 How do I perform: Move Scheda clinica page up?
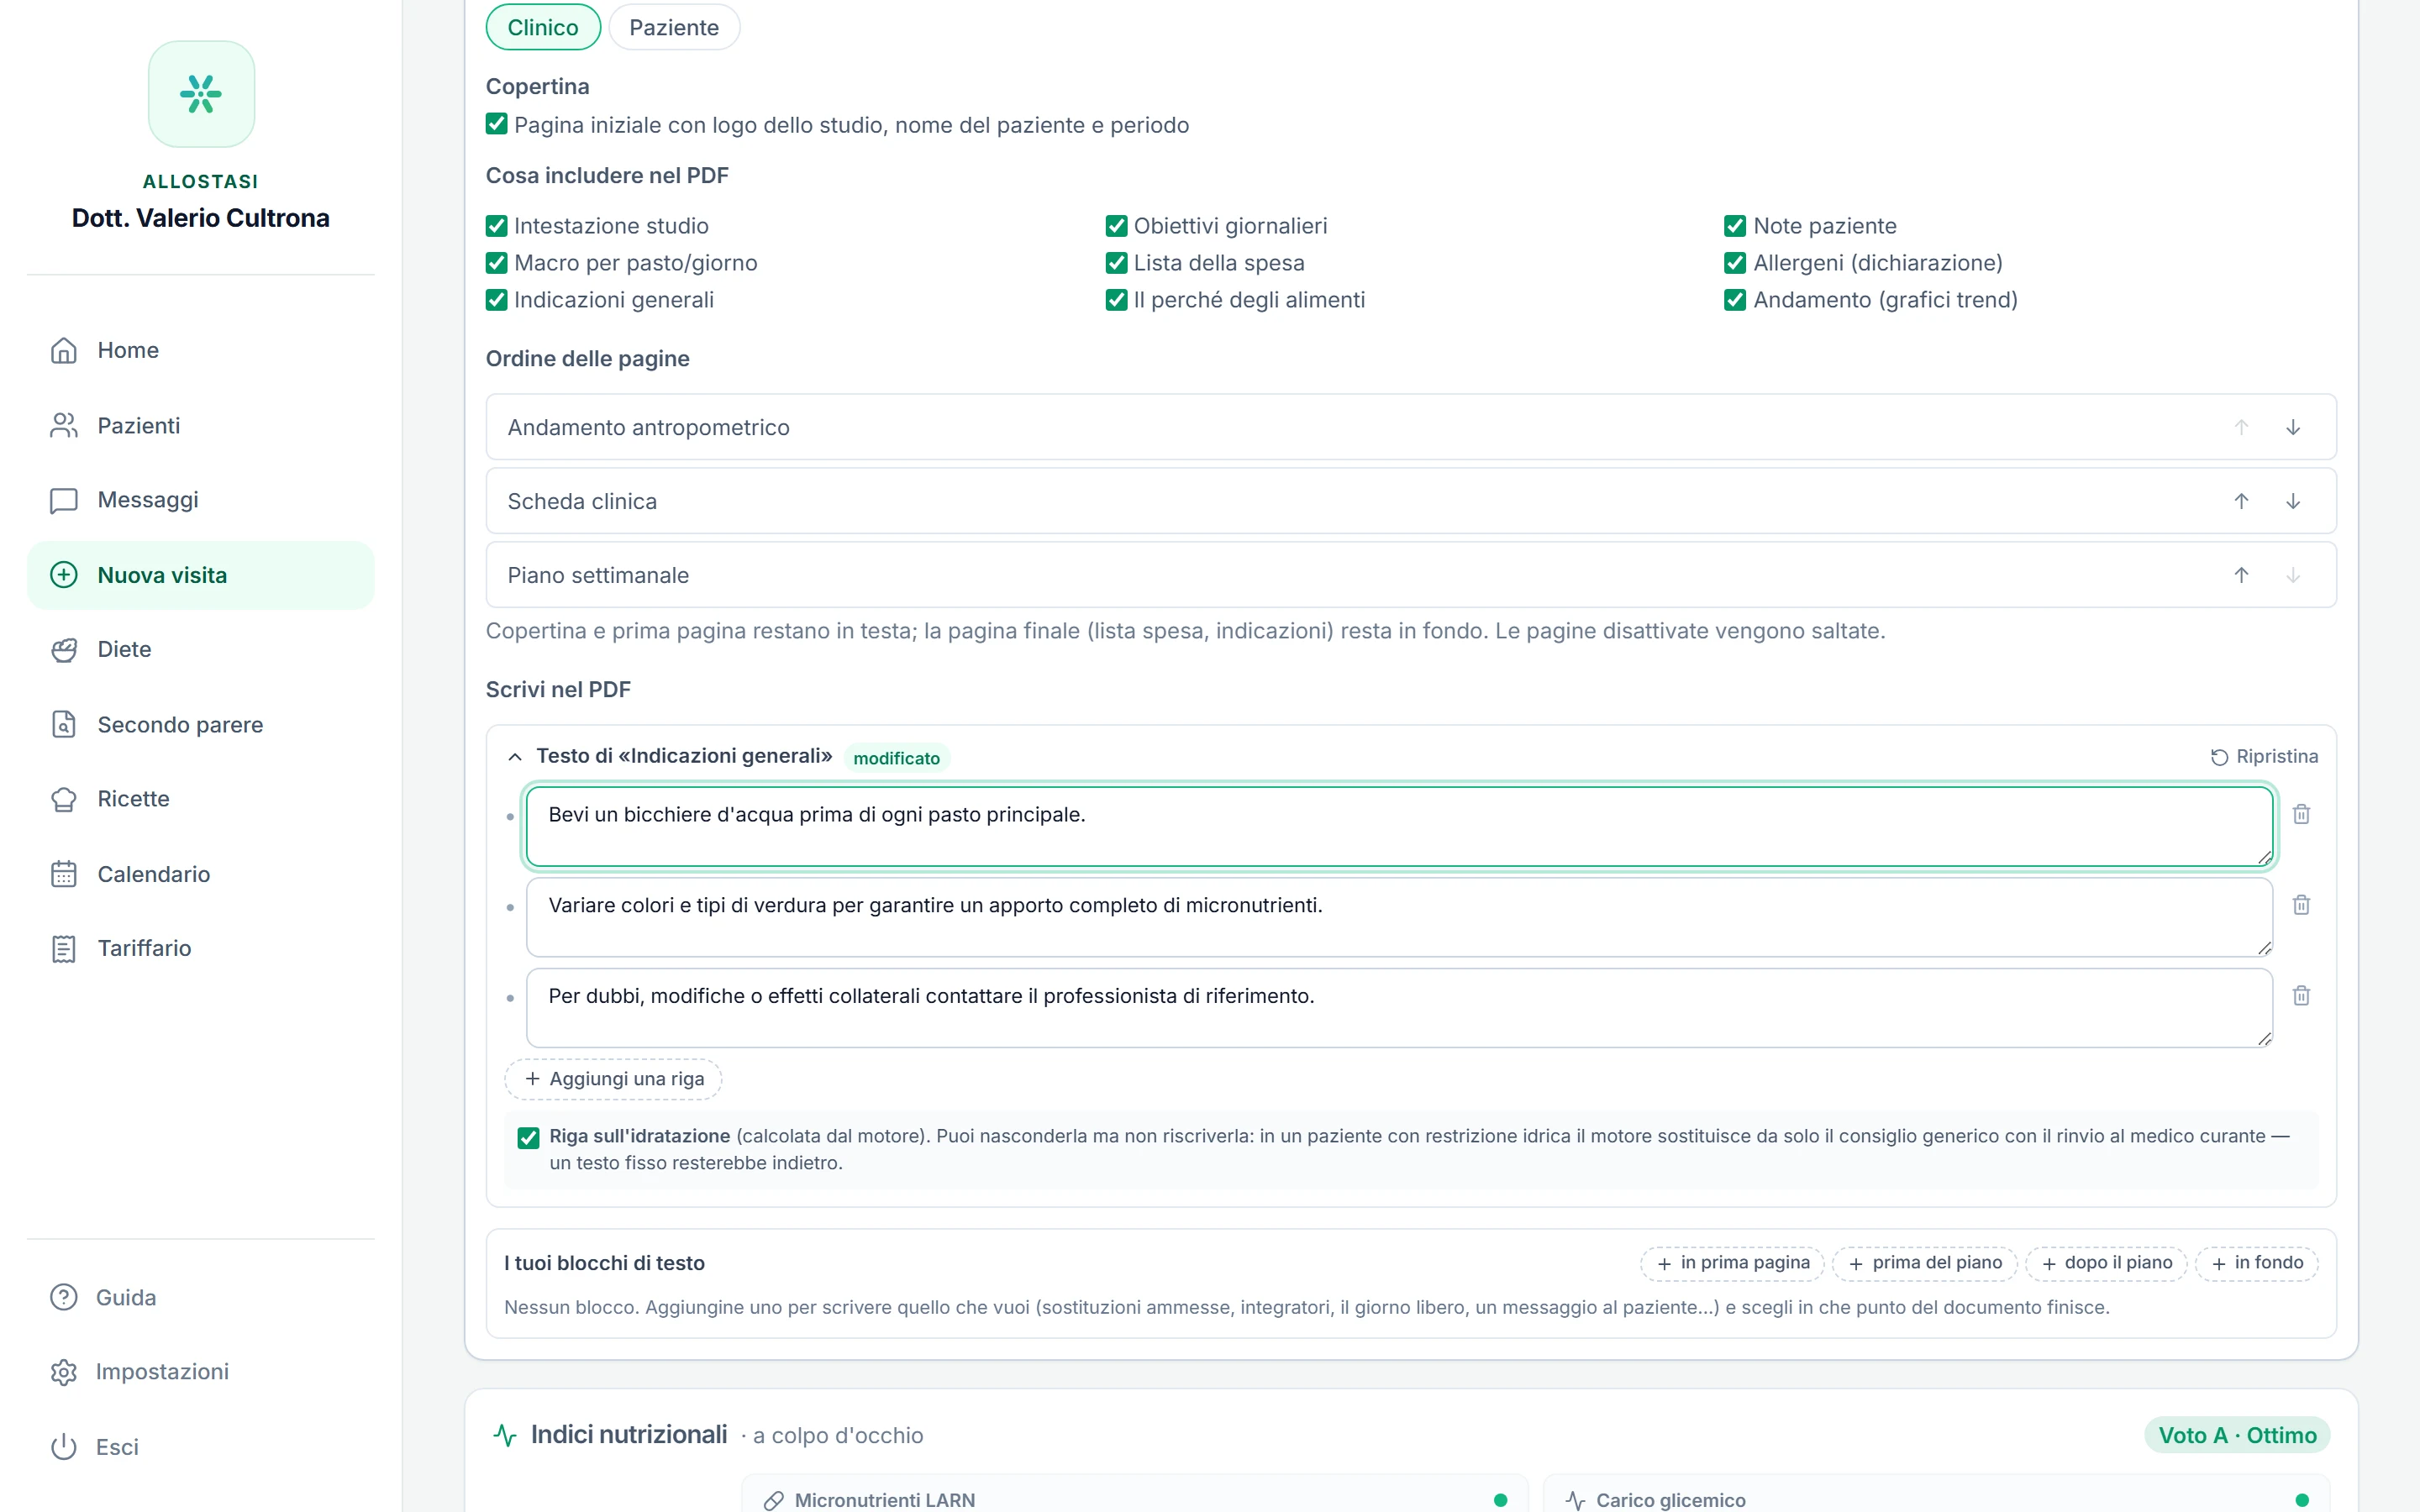click(2241, 501)
